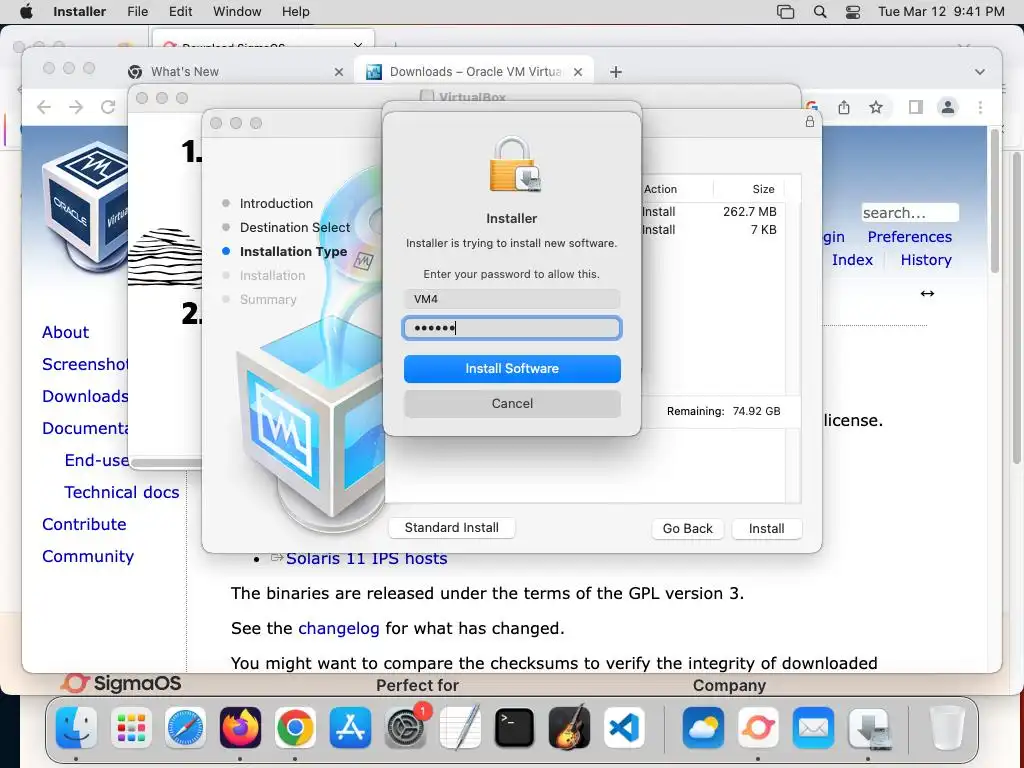Click the width toggle double arrow on page

point(927,293)
